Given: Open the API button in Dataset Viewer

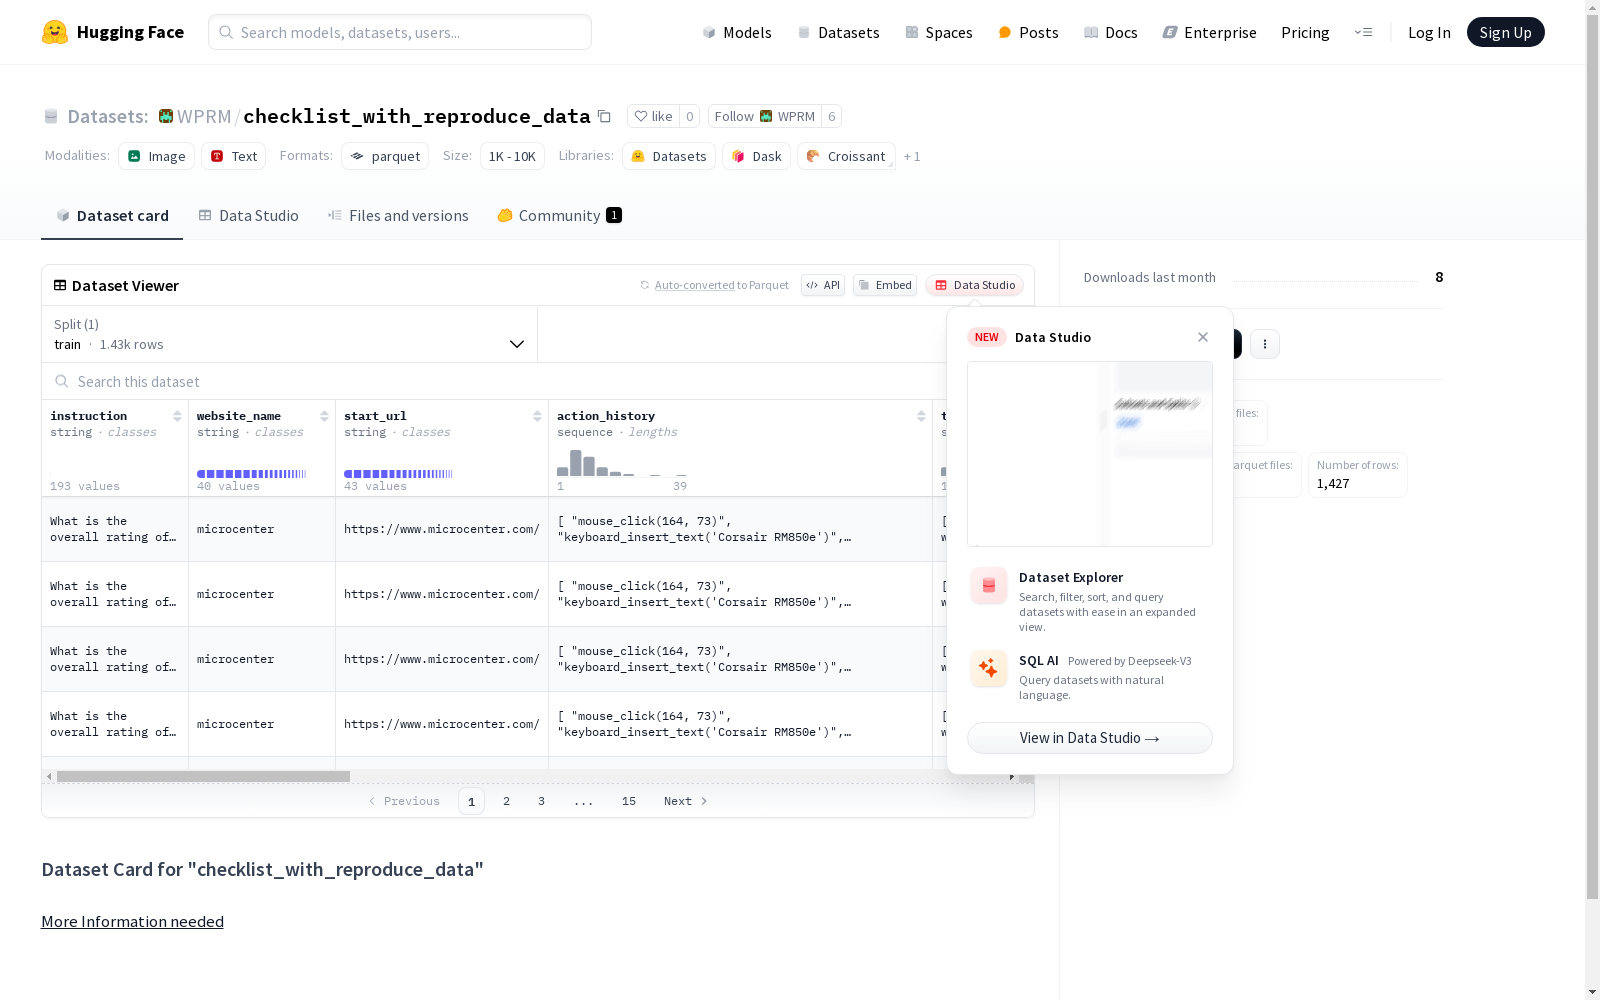Looking at the screenshot, I should (x=823, y=285).
